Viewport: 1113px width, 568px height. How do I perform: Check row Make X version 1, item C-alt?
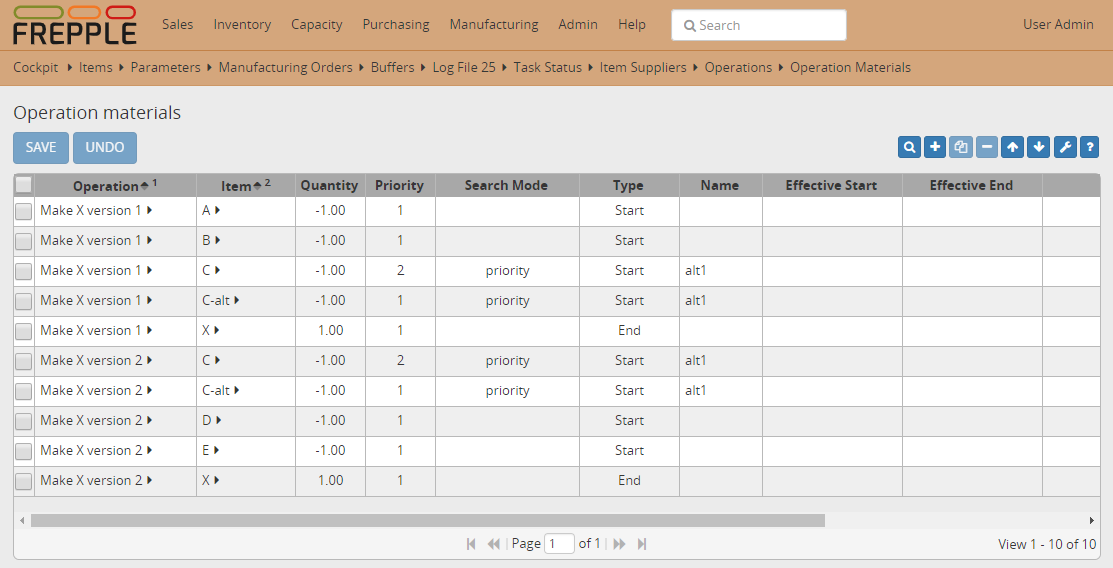[x=23, y=301]
